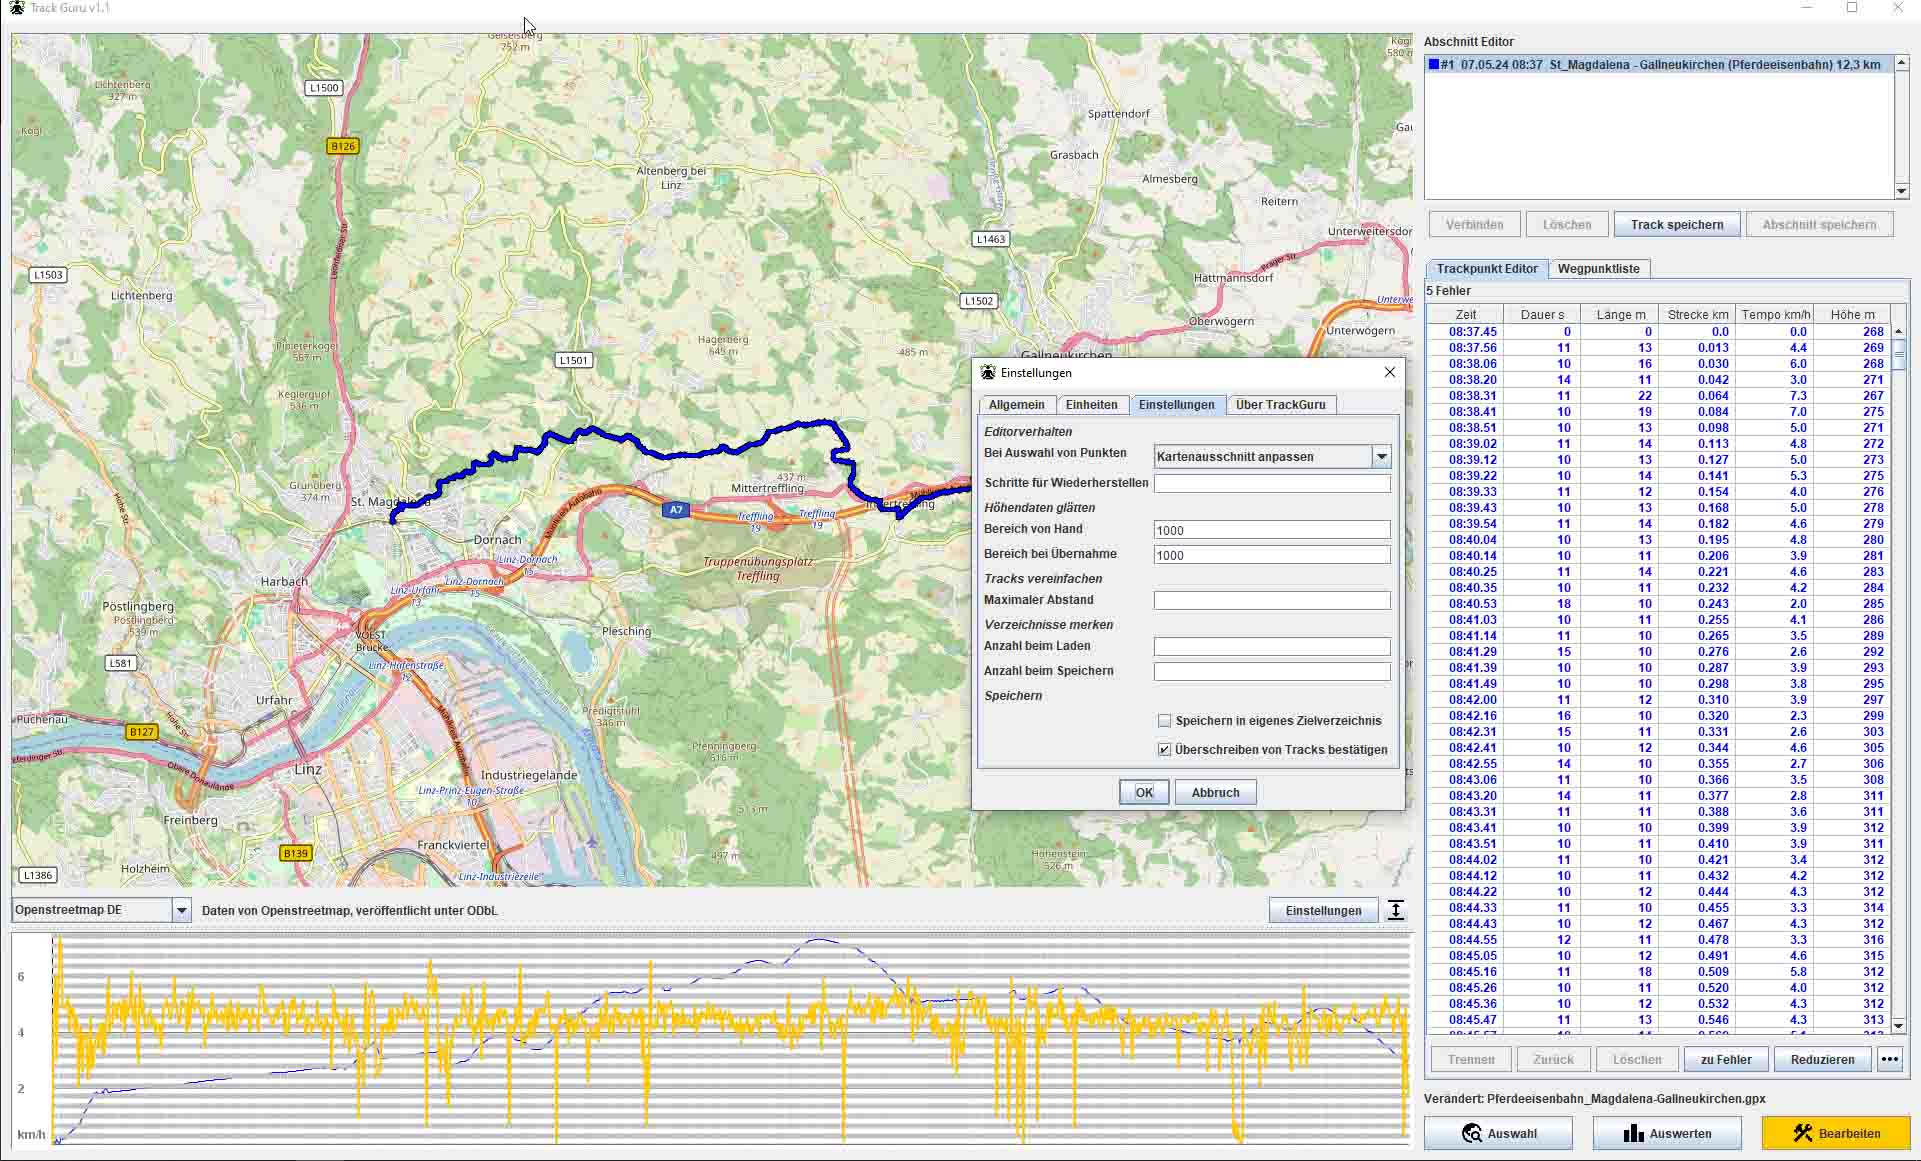The height and width of the screenshot is (1161, 1921).
Task: Open the Wegpunktliste tab
Action: pyautogui.click(x=1598, y=268)
